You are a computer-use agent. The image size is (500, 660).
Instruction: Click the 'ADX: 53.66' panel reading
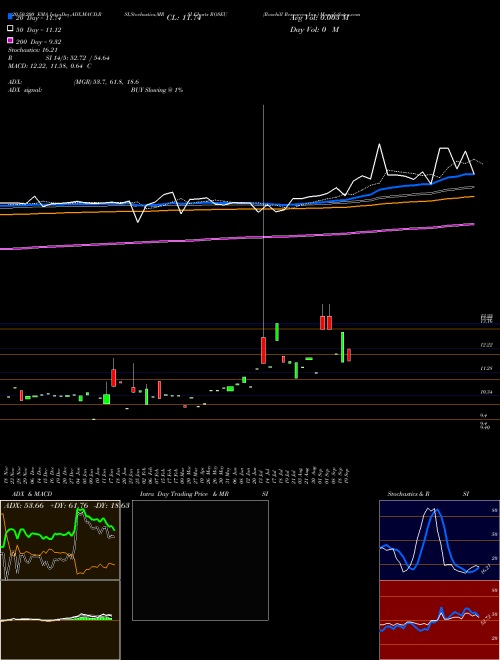click(x=24, y=506)
